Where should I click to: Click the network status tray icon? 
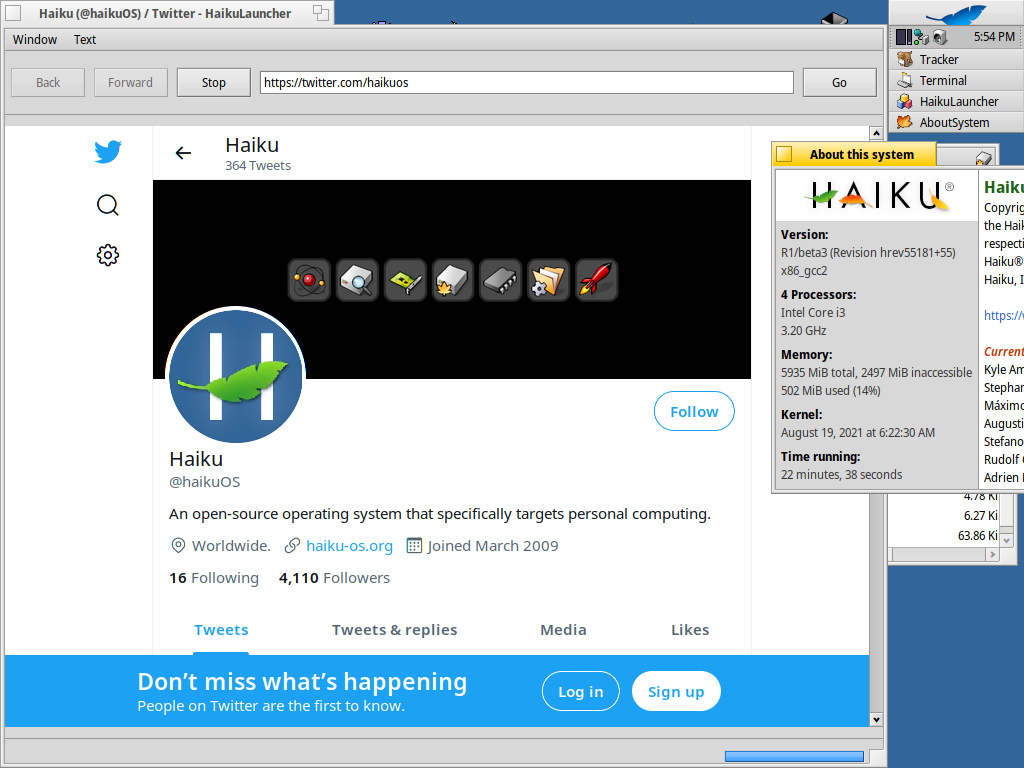click(921, 37)
